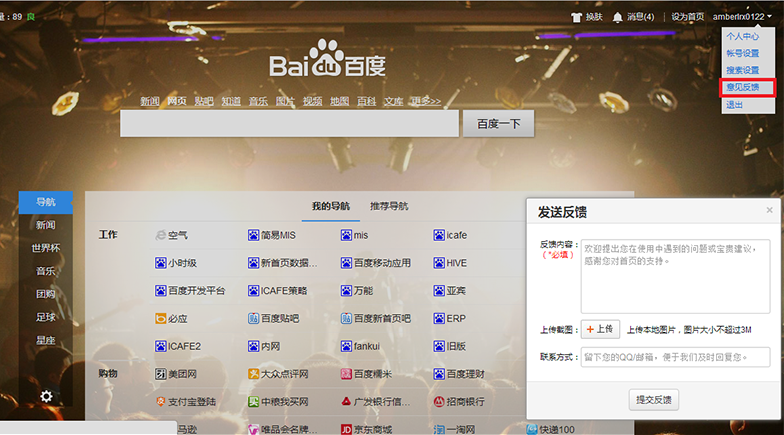Image resolution: width=784 pixels, height=435 pixels.
Task: Open the 简易MIS site icon
Action: 254,235
